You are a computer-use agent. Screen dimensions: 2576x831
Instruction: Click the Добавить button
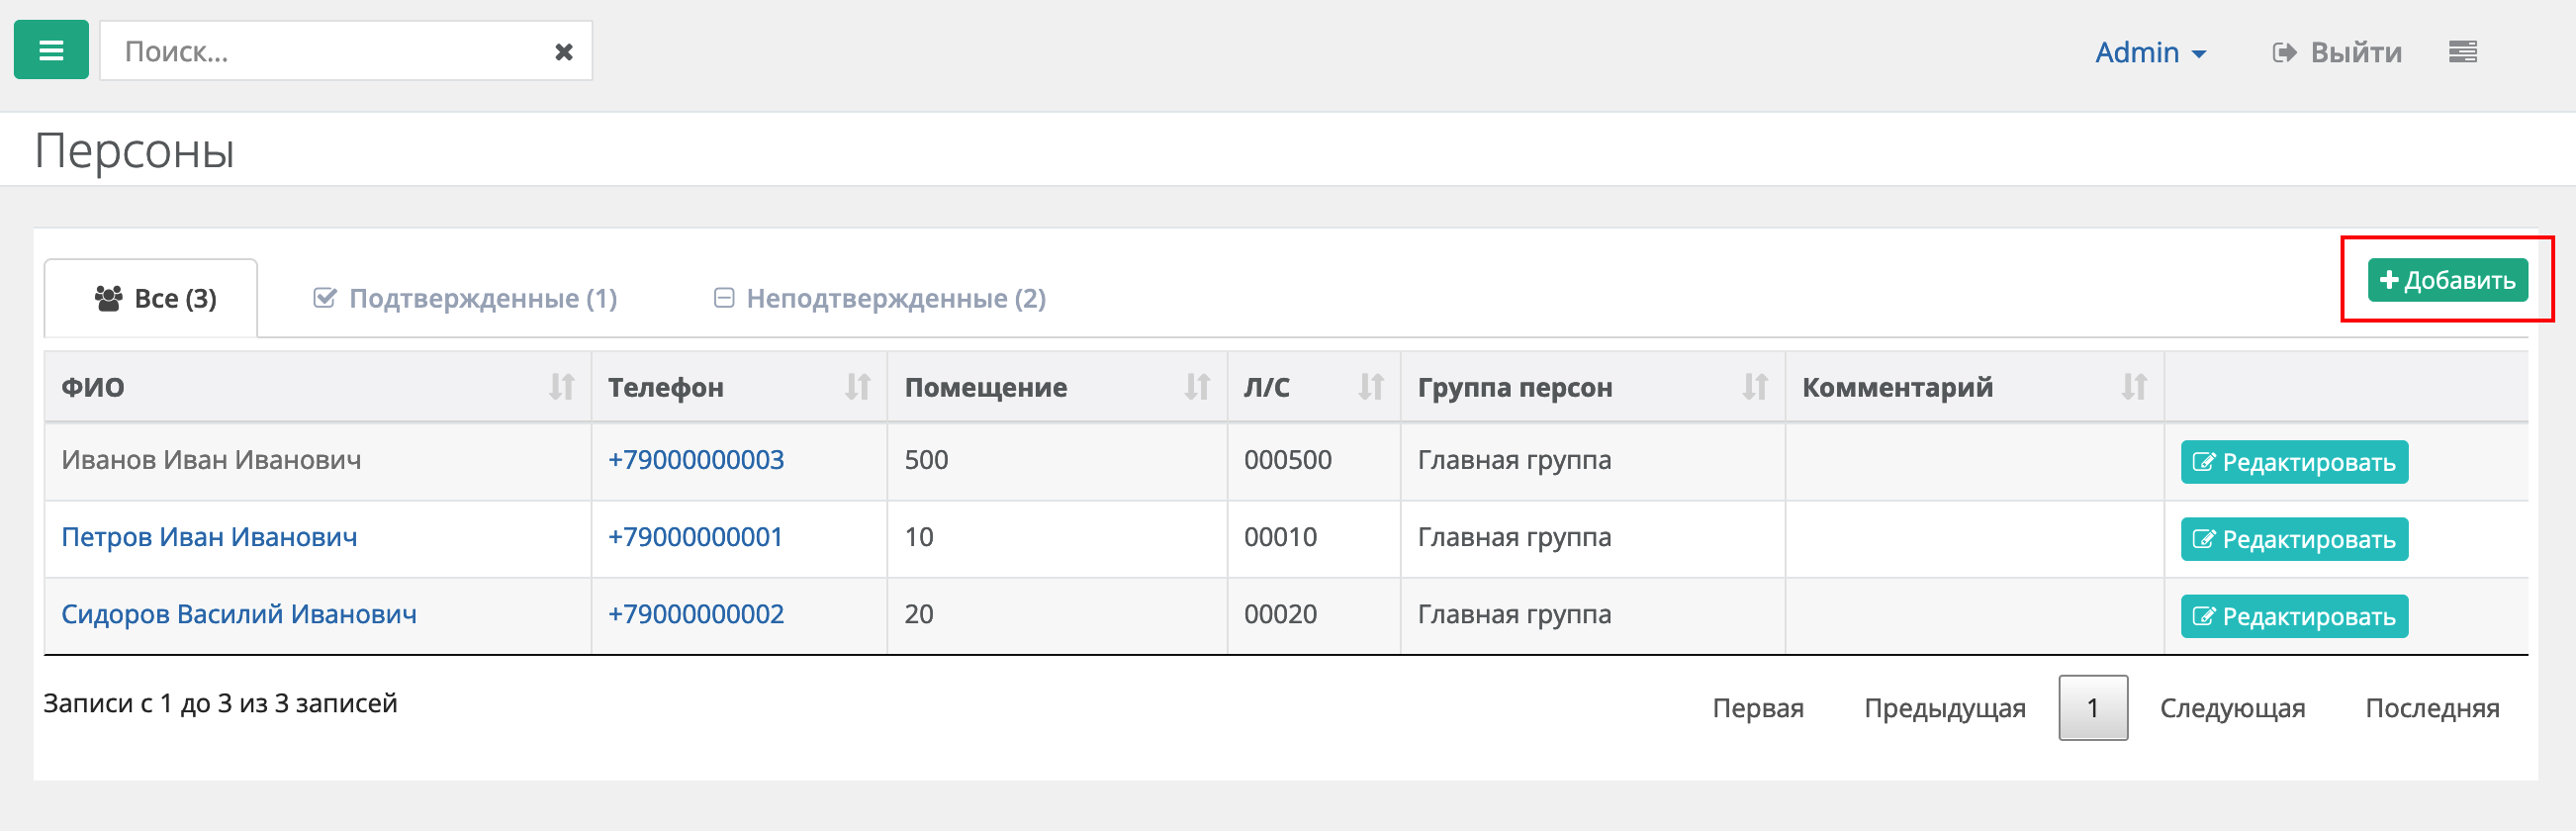pyautogui.click(x=2447, y=280)
